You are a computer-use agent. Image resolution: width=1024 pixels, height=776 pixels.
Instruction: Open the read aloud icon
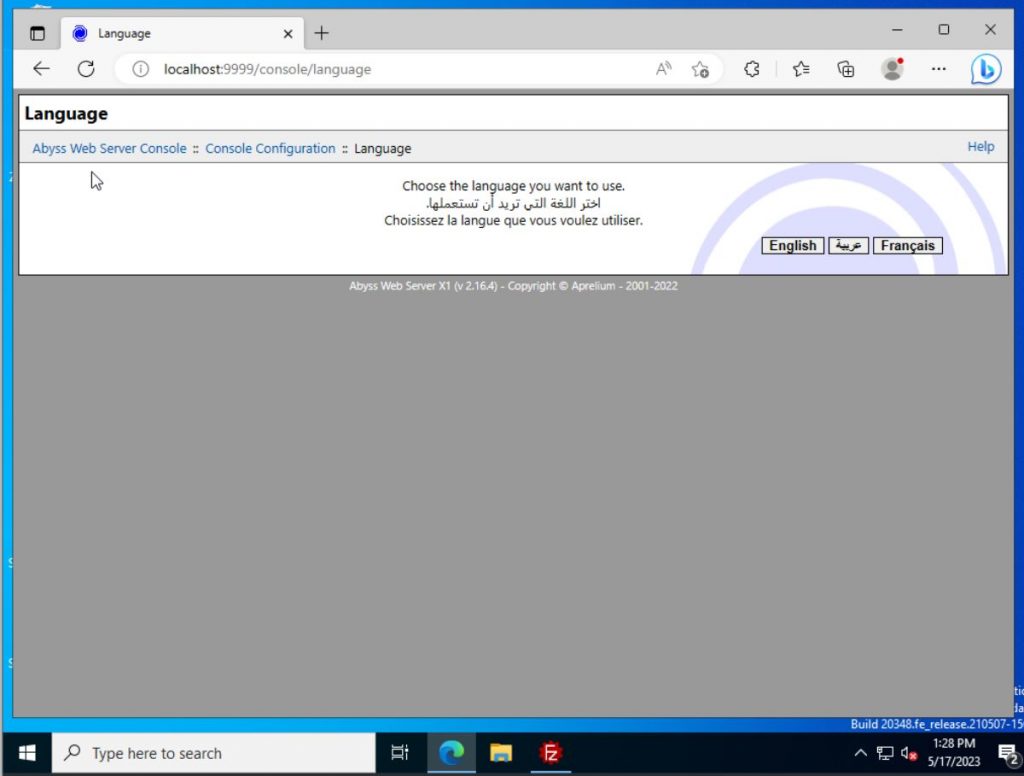pyautogui.click(x=663, y=68)
